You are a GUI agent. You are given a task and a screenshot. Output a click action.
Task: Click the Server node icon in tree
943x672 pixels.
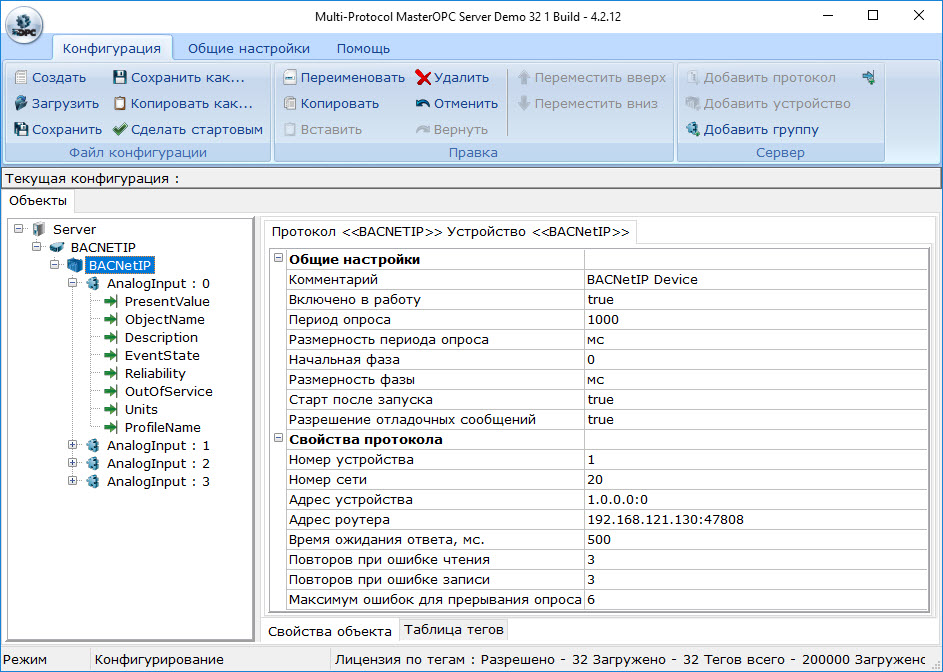(x=39, y=229)
